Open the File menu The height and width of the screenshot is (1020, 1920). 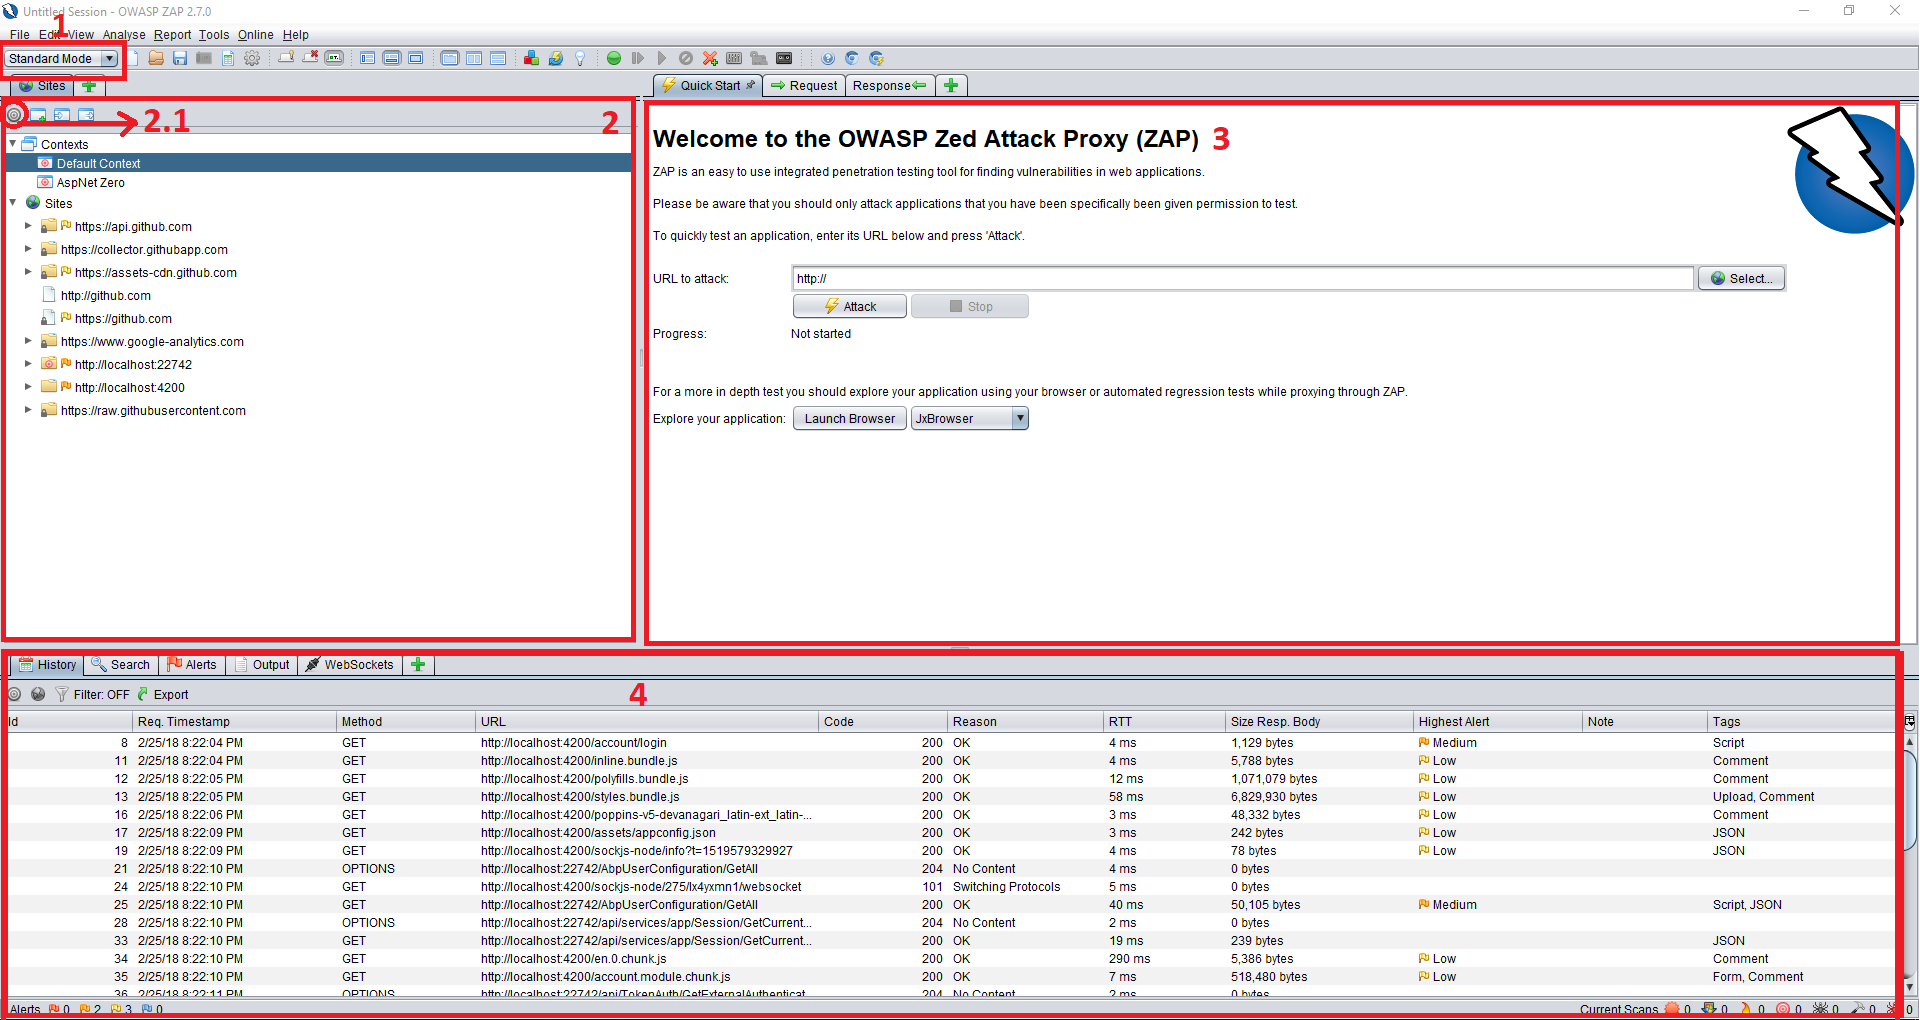tap(19, 35)
